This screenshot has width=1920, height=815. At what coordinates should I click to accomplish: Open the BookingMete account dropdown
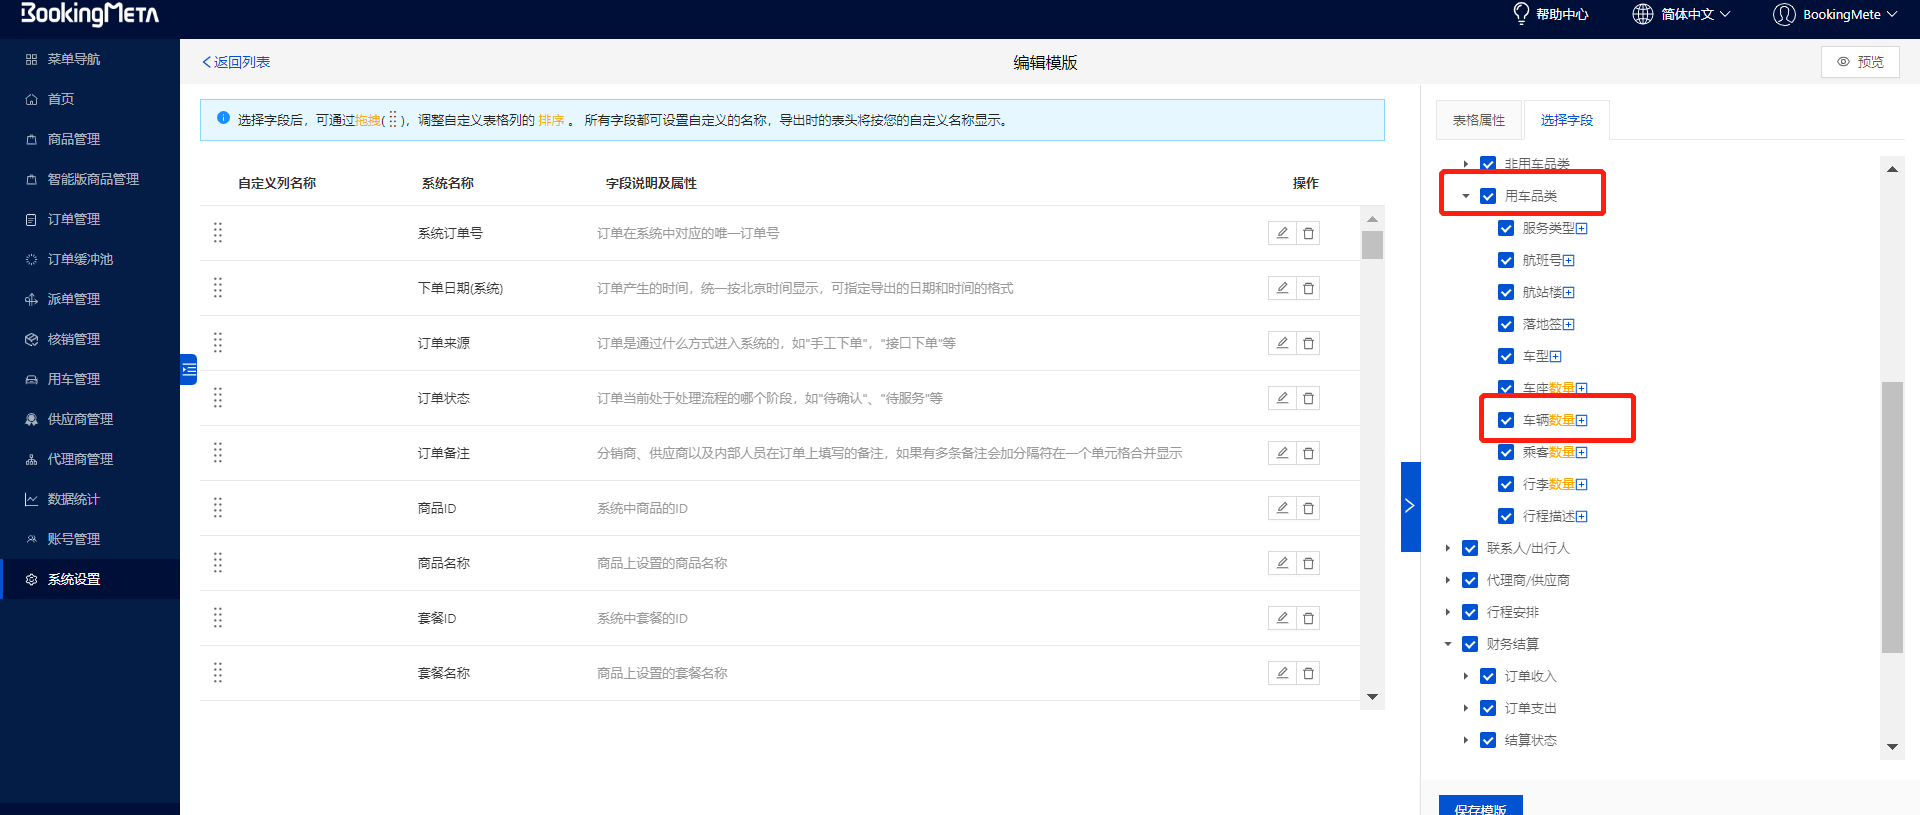1835,14
